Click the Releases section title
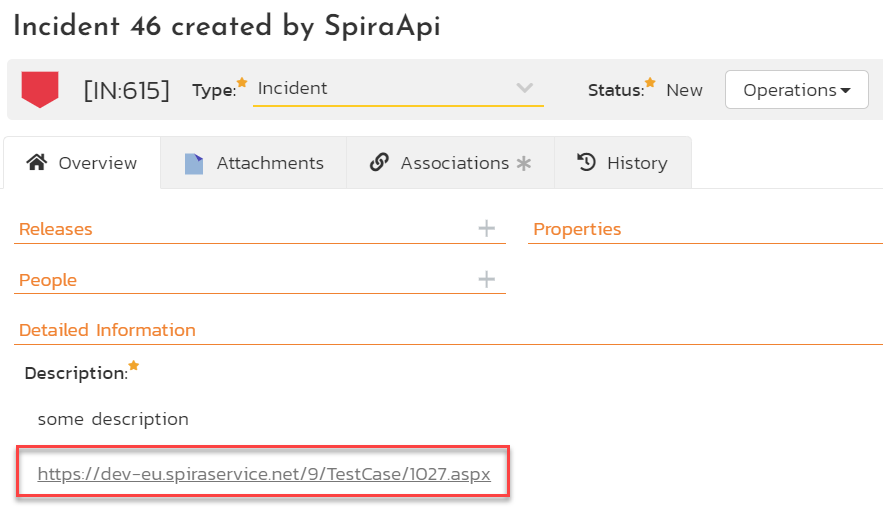883x516 pixels. pos(55,229)
